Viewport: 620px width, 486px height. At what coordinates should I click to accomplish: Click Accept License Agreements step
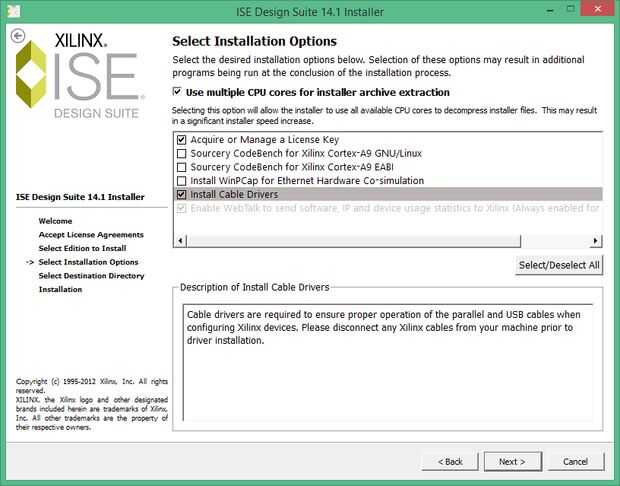(x=91, y=235)
